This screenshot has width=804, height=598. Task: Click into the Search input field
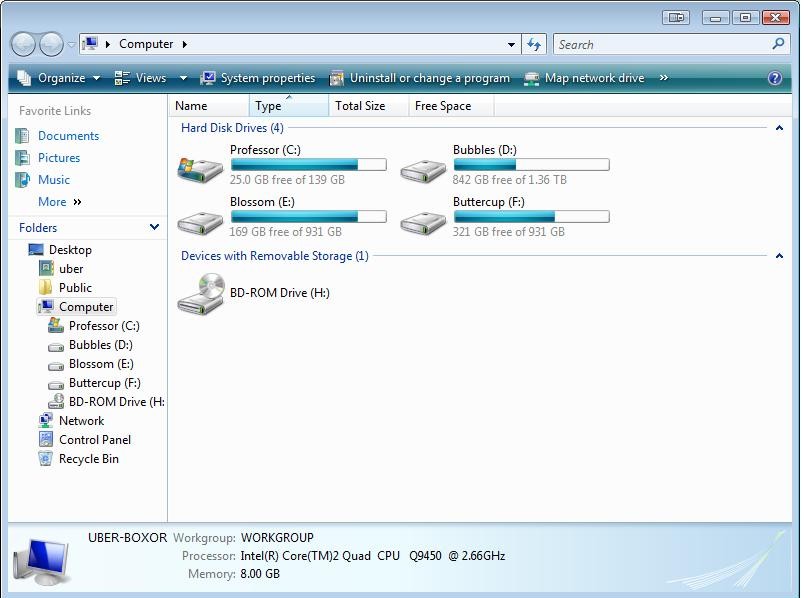pyautogui.click(x=660, y=44)
